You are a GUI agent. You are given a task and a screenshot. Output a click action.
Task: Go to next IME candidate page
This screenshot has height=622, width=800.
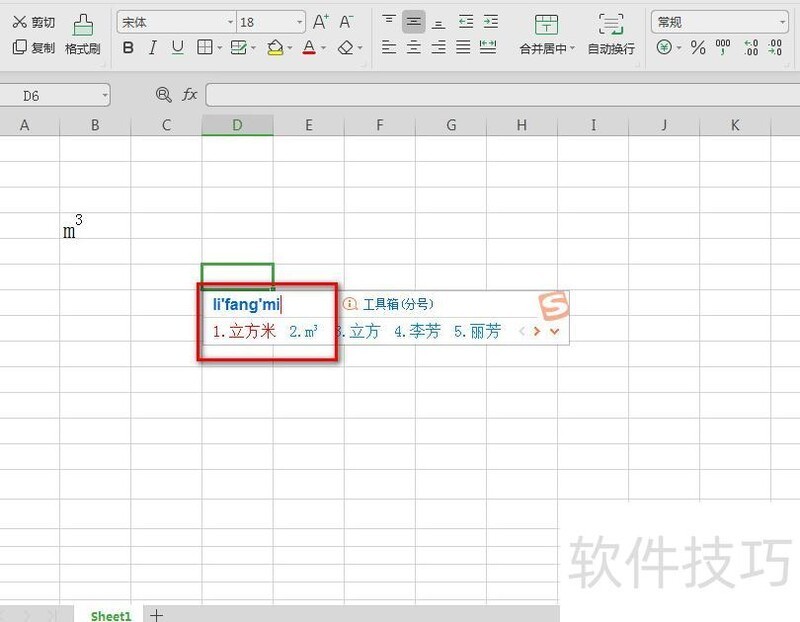[x=536, y=331]
